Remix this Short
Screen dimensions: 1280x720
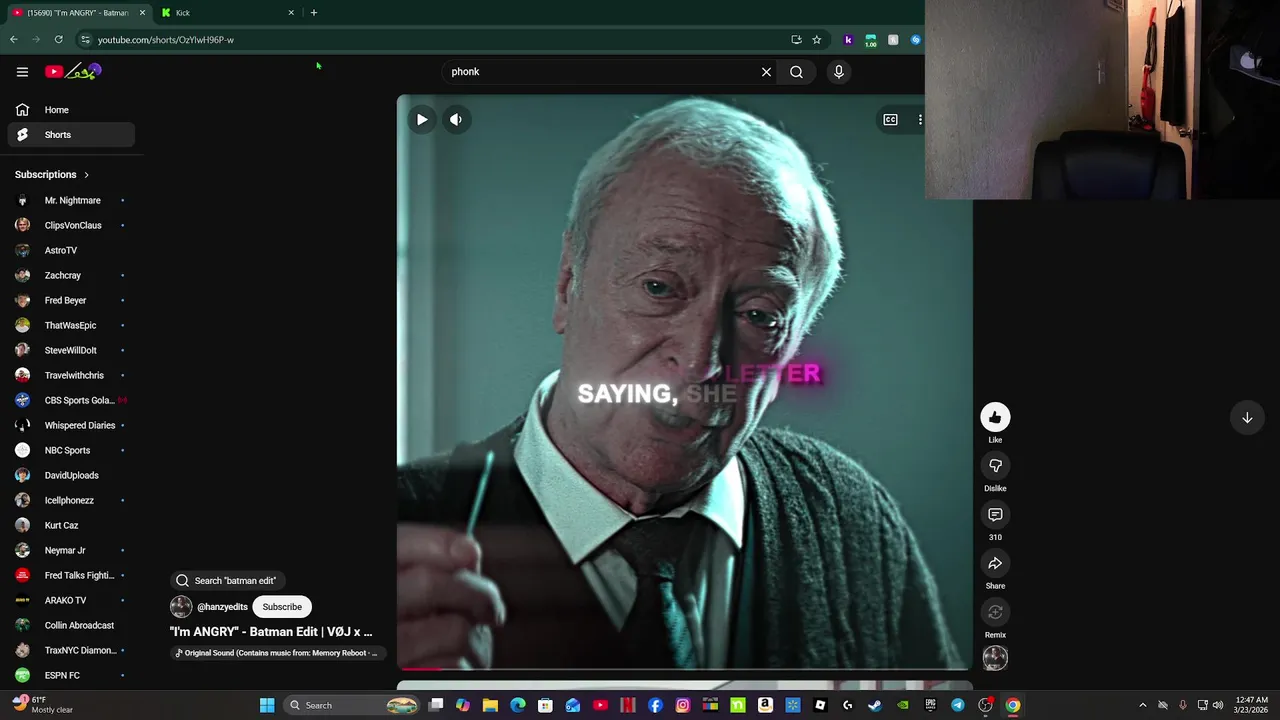(995, 613)
